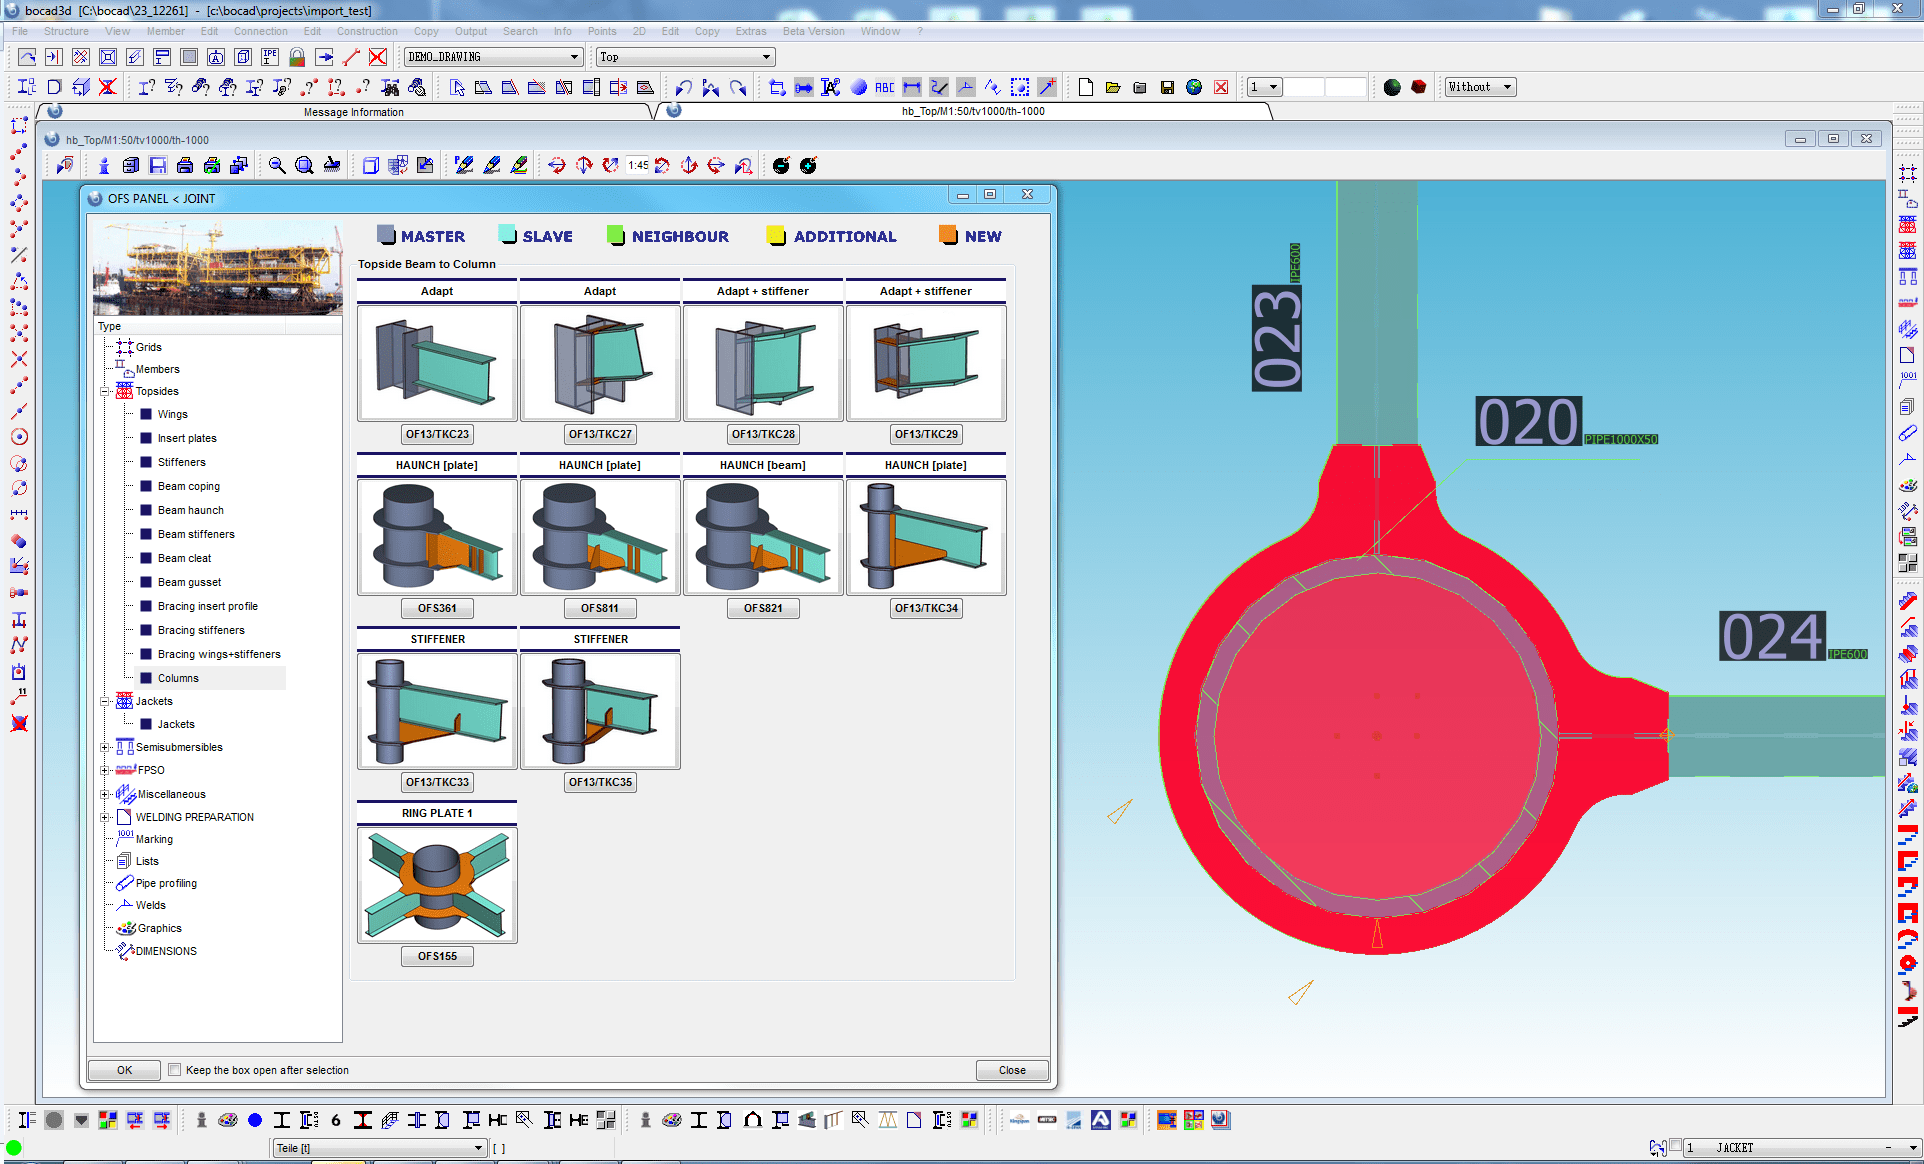Screen dimensions: 1924x1164
Task: Click the ABC text tool icon
Action: 884,87
